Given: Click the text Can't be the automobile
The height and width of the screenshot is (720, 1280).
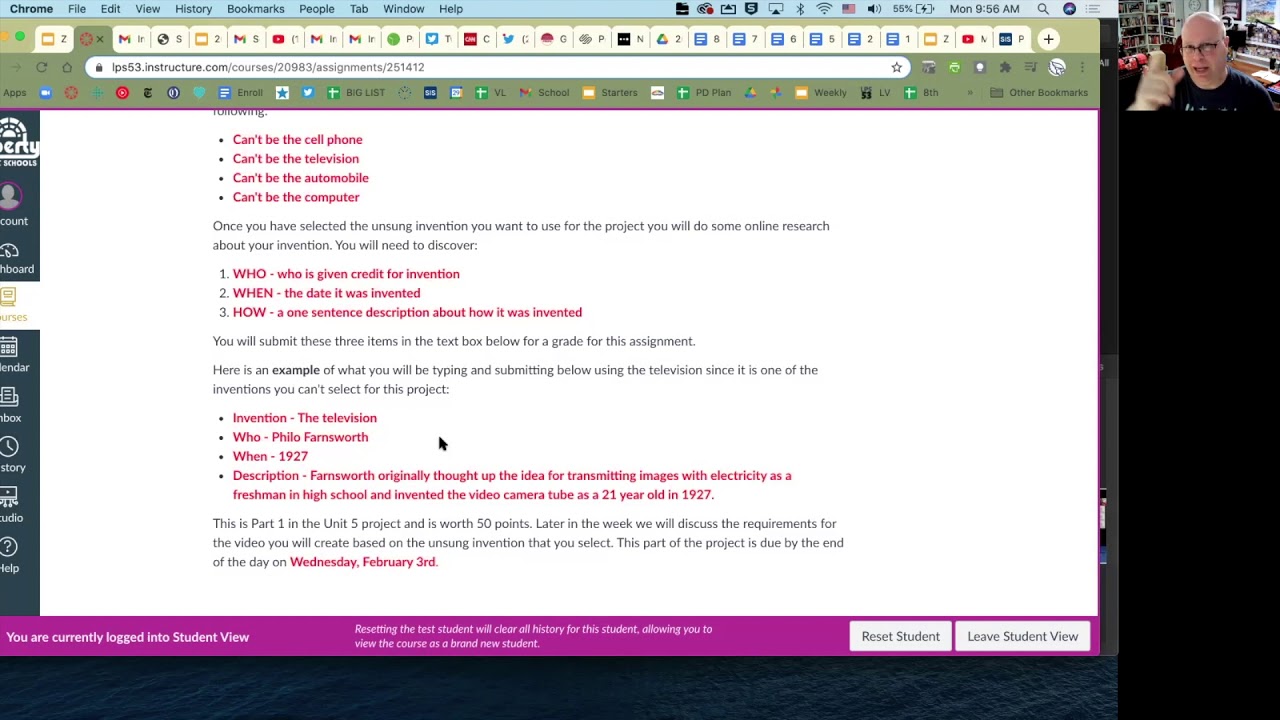Looking at the screenshot, I should click(x=301, y=178).
